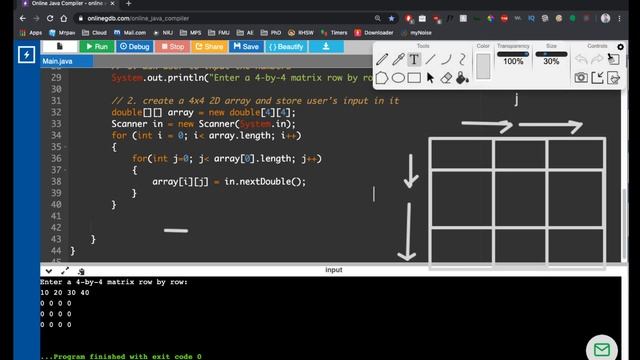This screenshot has height=360, width=640.
Task: Go back in browser
Action: 23,18
